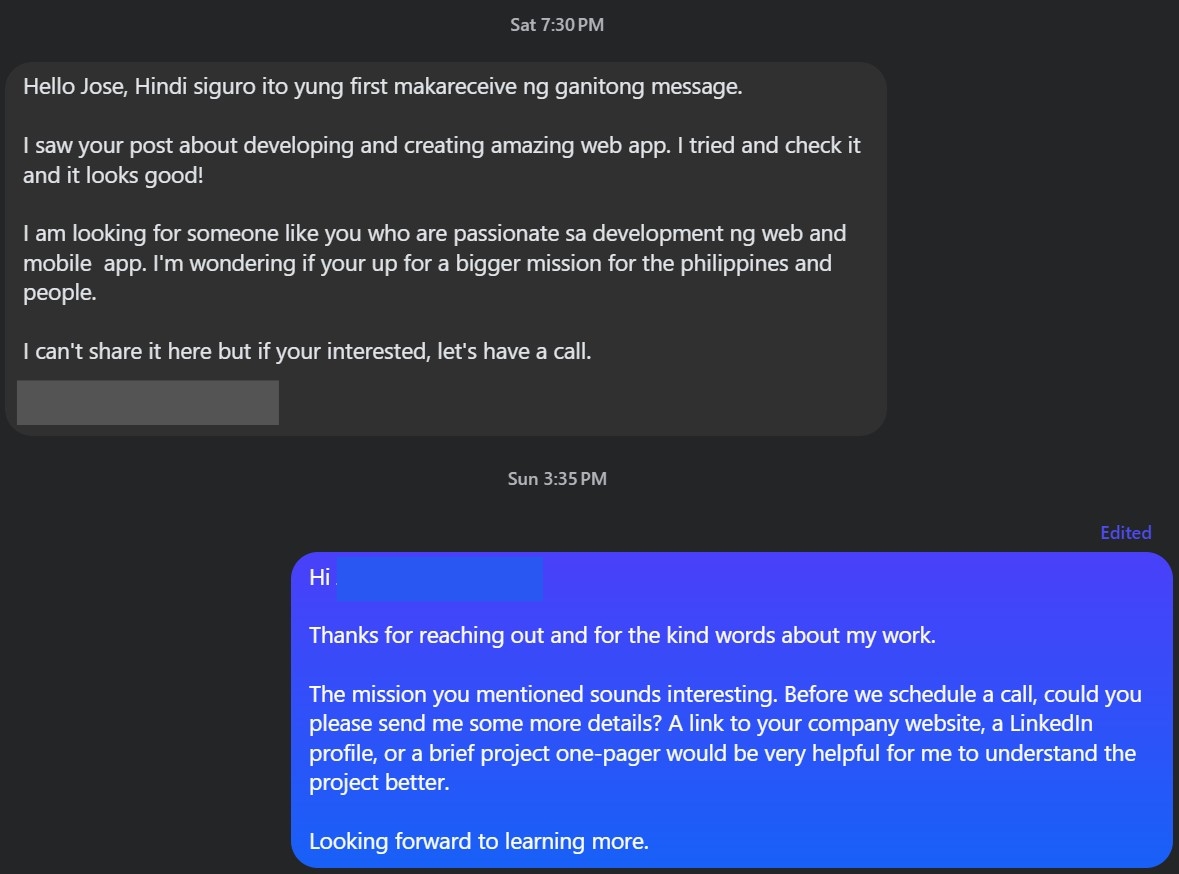Select the line "Looking forward to learning more"
This screenshot has height=874, width=1179.
pos(480,841)
